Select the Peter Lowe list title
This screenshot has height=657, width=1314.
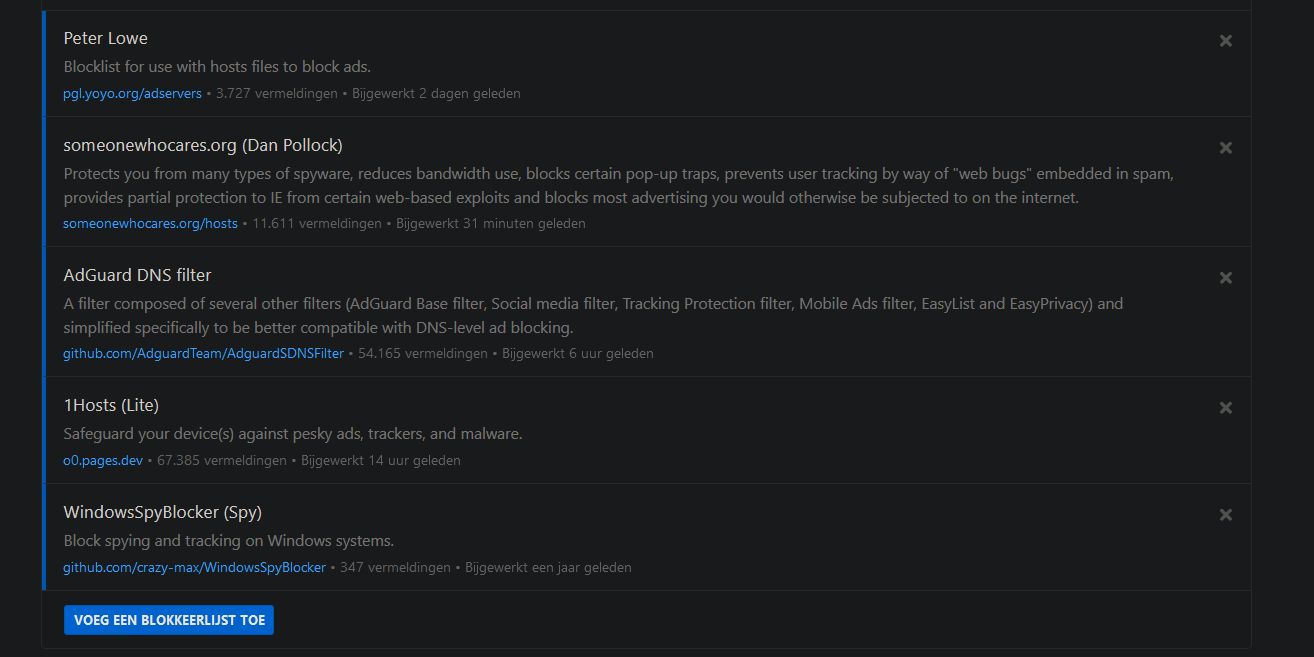pos(105,38)
